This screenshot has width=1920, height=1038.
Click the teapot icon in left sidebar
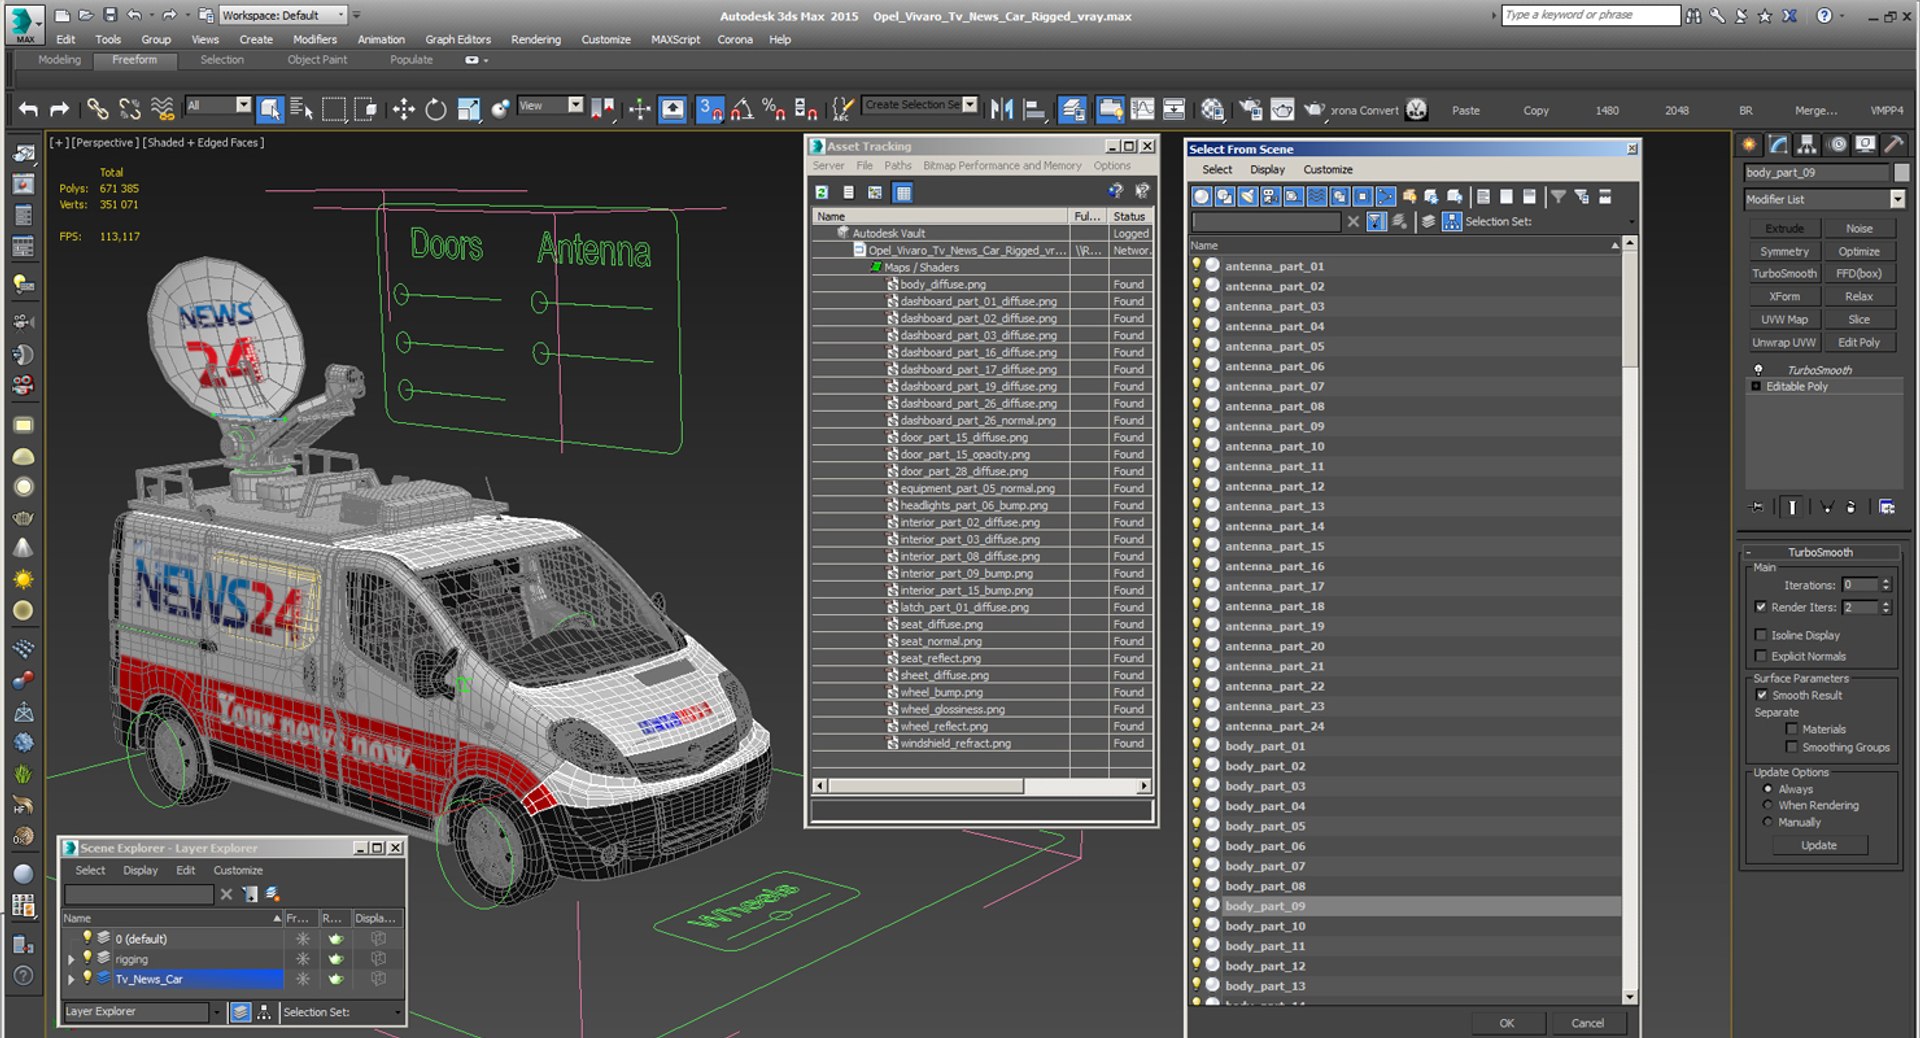[23, 517]
